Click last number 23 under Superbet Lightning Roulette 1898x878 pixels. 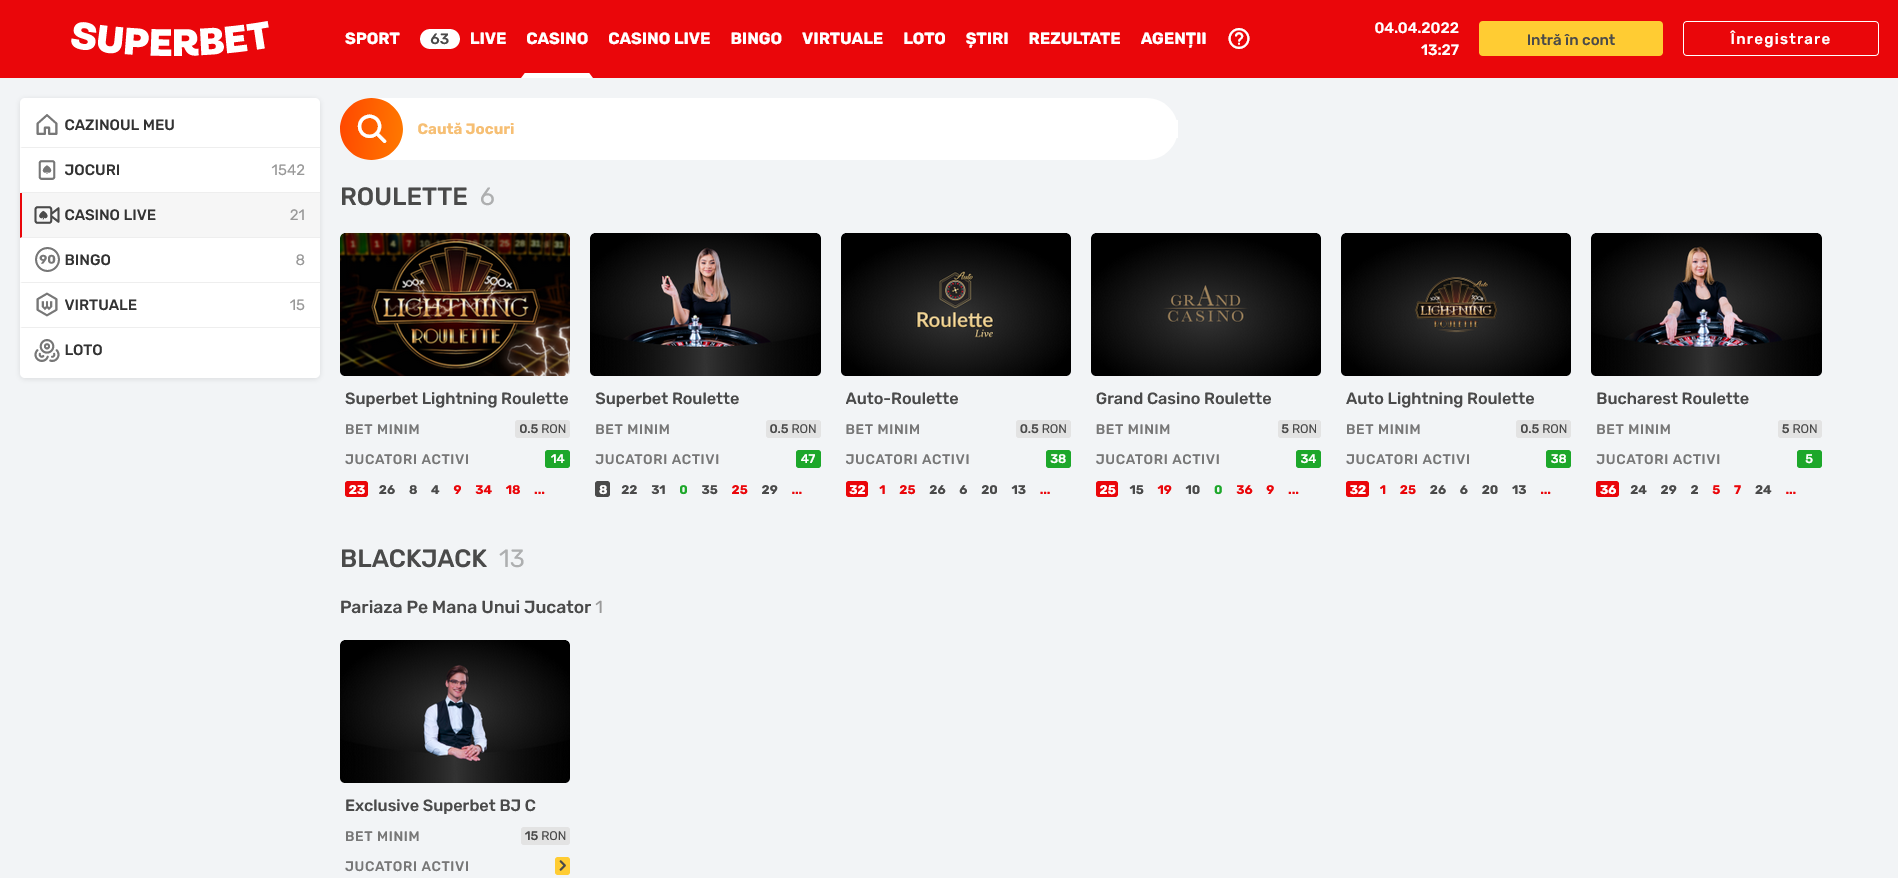(x=357, y=490)
